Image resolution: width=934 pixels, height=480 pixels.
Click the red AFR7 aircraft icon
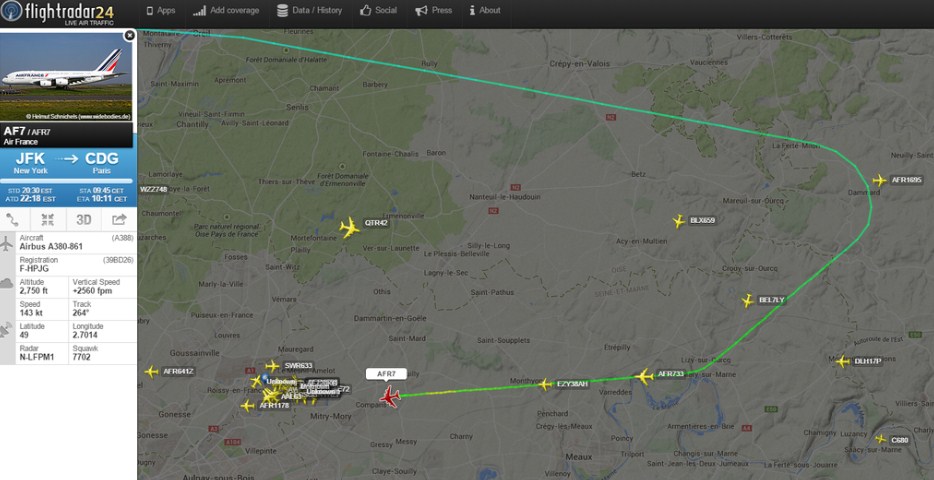coord(390,397)
